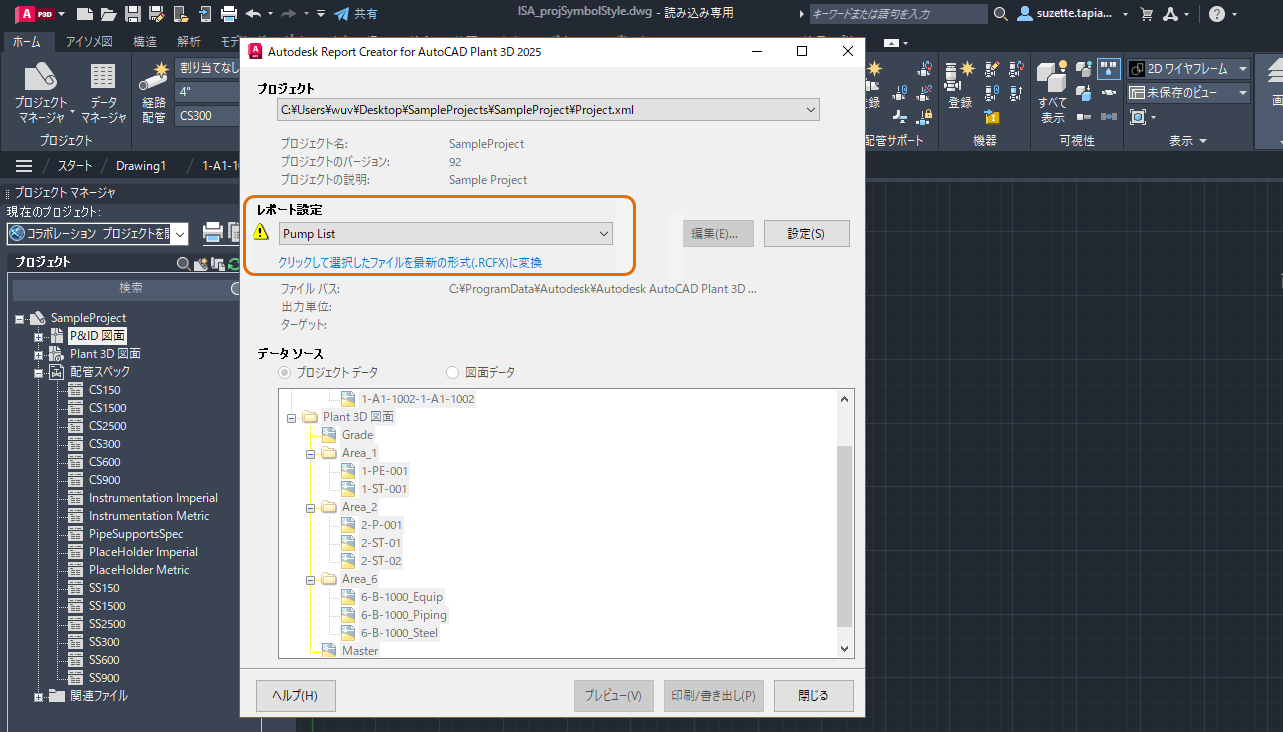Click the warning icon beside Pump List
Screen dimensions: 1283x732
(x=261, y=233)
